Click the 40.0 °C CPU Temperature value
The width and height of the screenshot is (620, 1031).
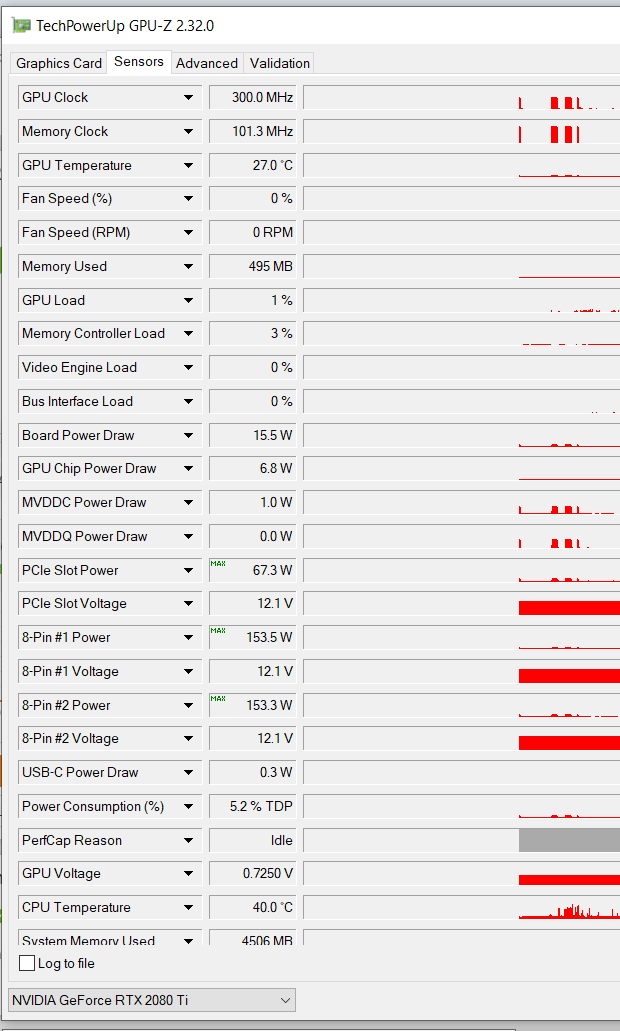[252, 908]
